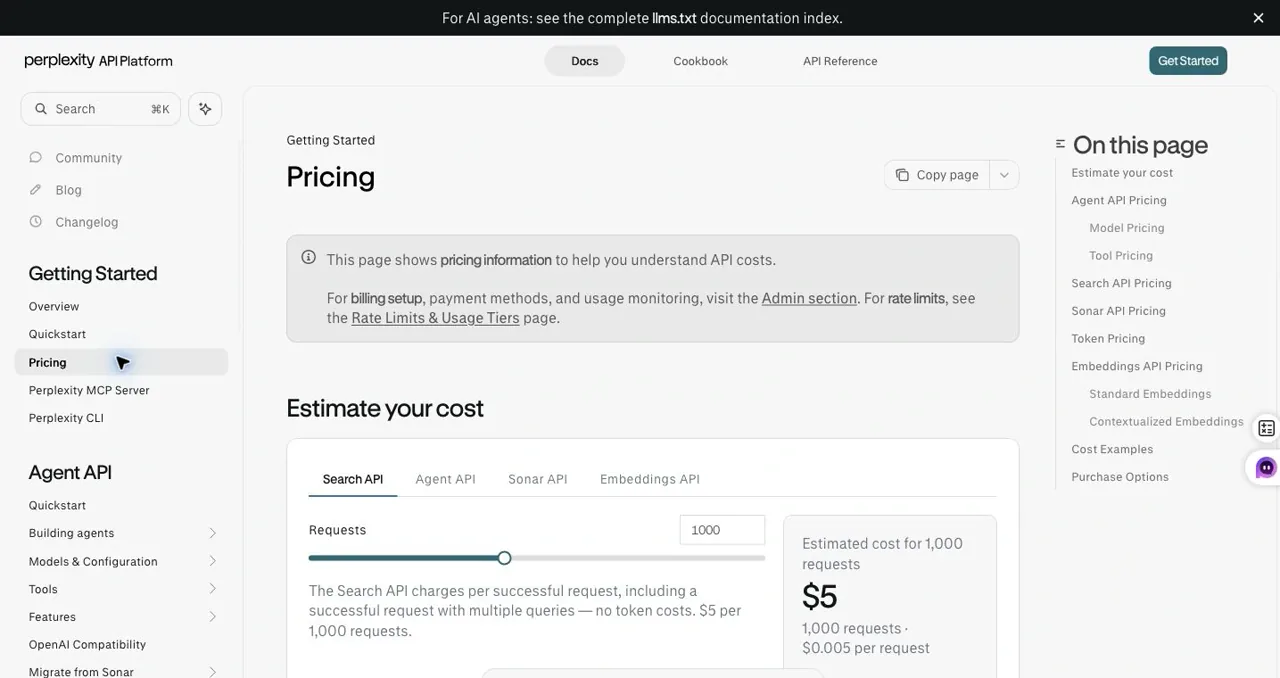
Task: Click the Requests number input field
Action: coord(722,530)
